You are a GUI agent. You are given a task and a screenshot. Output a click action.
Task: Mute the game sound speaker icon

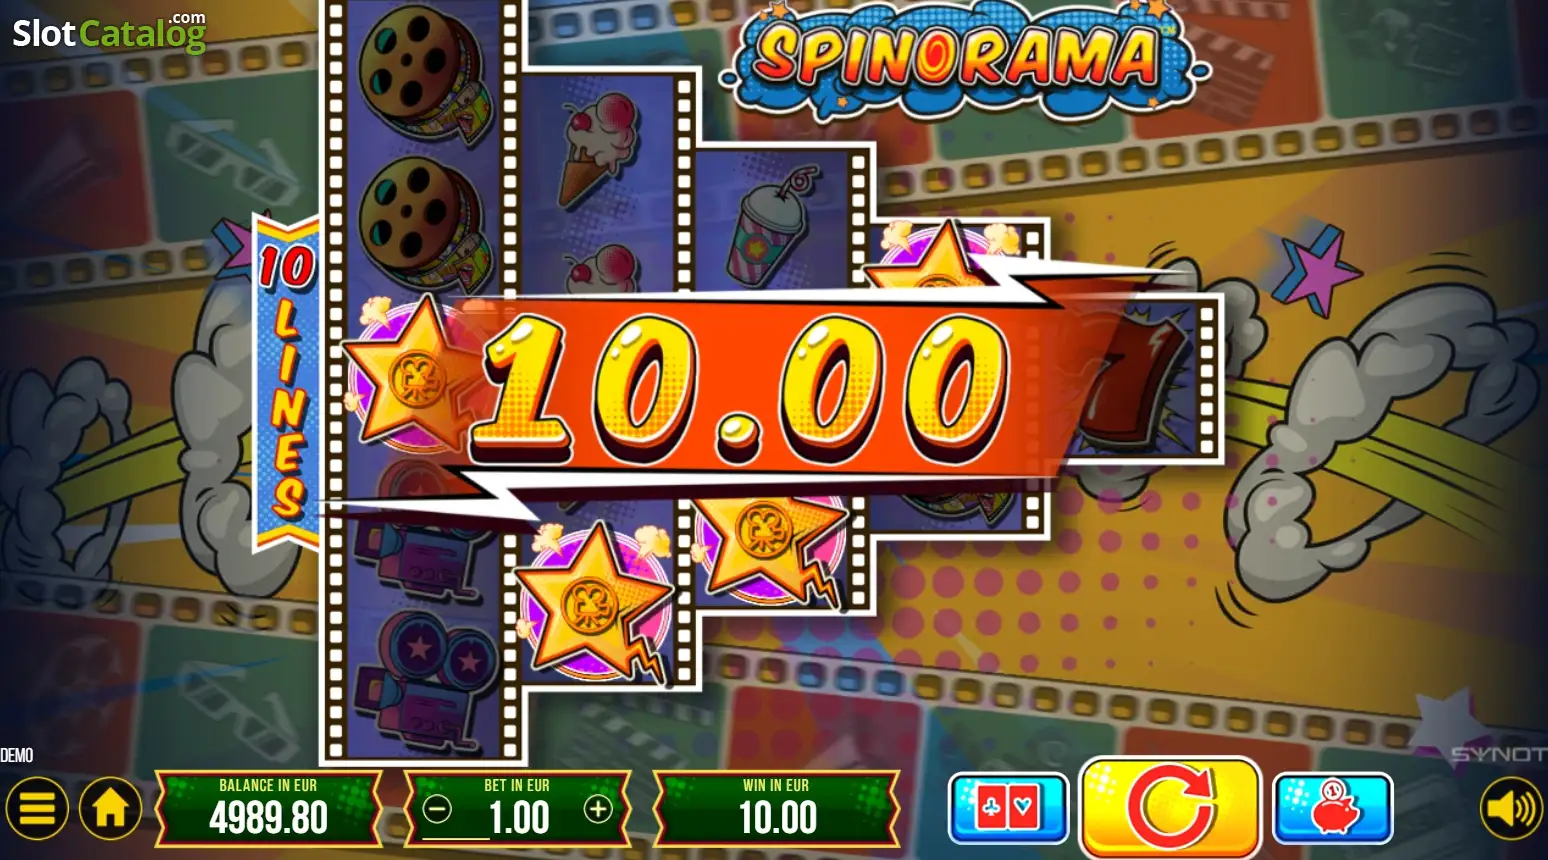coord(1511,808)
